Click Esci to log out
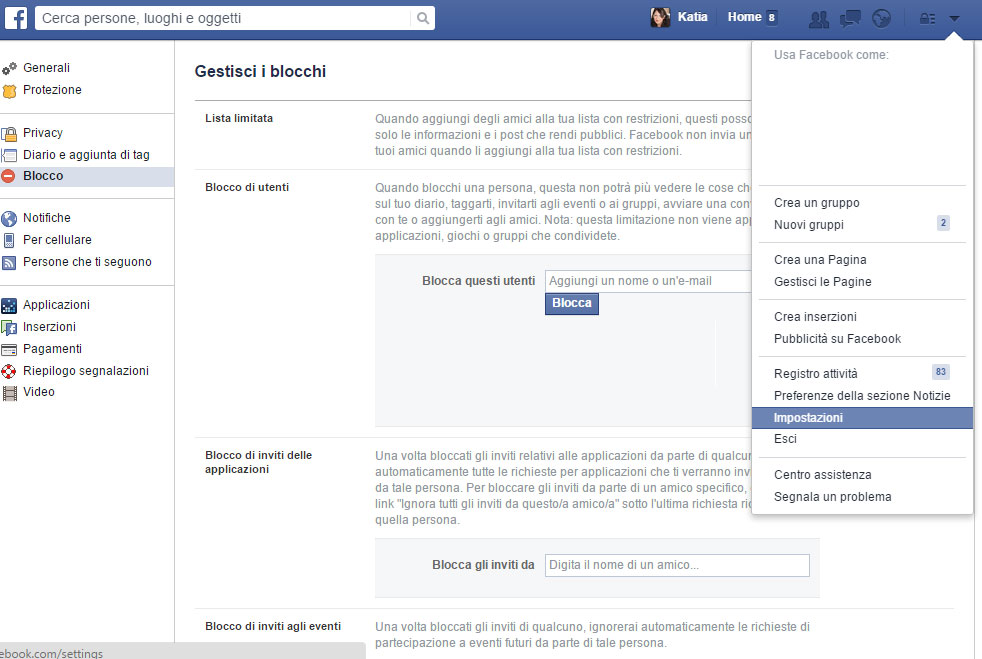The image size is (982, 659). click(x=785, y=439)
